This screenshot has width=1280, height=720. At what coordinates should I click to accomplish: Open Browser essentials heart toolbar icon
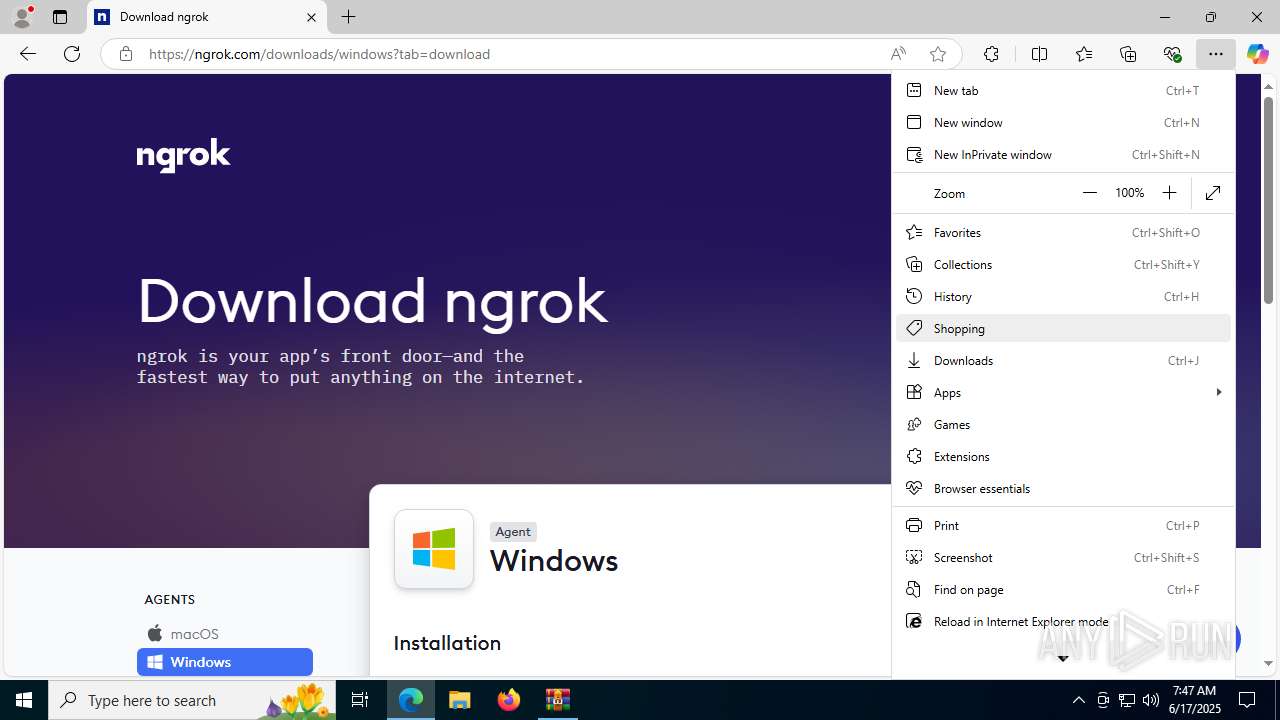[x=1172, y=54]
